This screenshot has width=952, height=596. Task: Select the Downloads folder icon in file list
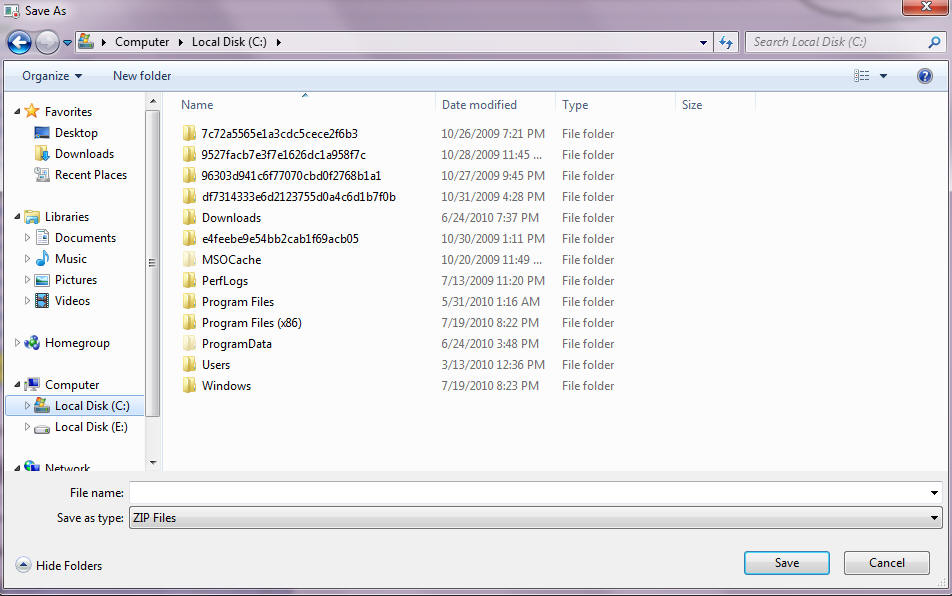coord(189,217)
